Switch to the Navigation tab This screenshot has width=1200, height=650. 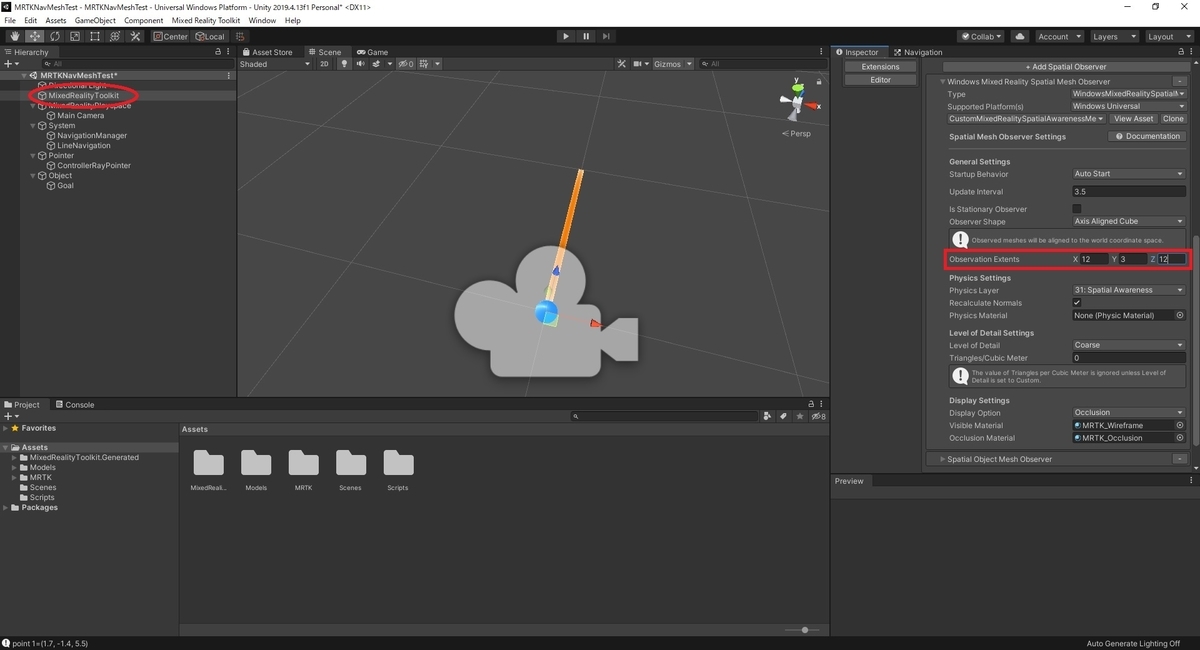(918, 52)
